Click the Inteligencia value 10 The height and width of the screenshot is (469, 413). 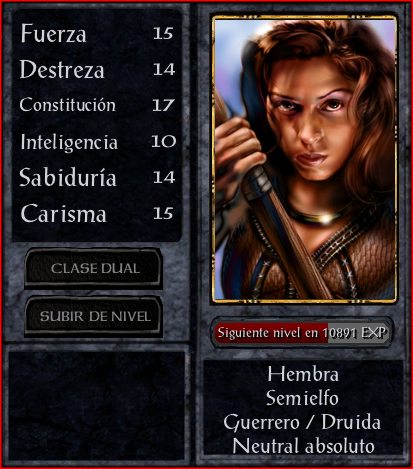click(164, 141)
